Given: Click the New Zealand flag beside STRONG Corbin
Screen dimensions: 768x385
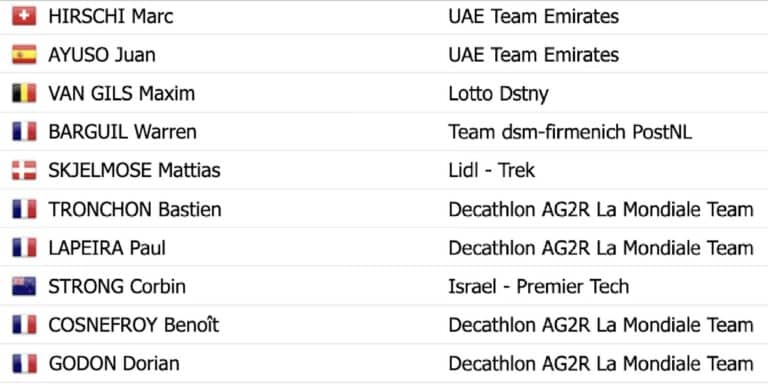Looking at the screenshot, I should (x=24, y=286).
